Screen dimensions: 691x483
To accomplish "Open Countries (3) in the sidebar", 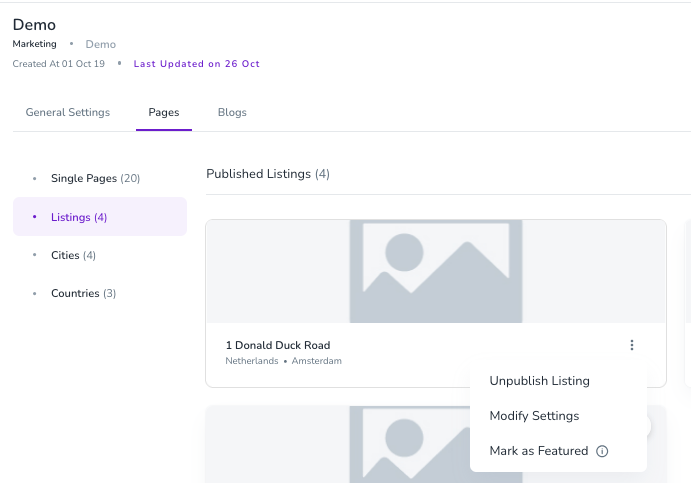I will coord(83,293).
